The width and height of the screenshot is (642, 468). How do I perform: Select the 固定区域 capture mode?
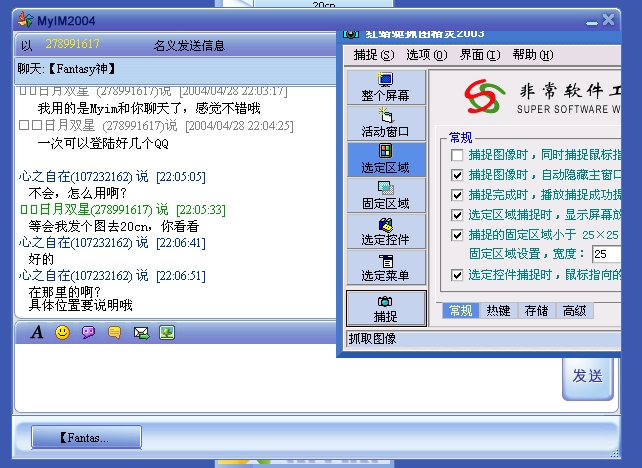[x=386, y=195]
